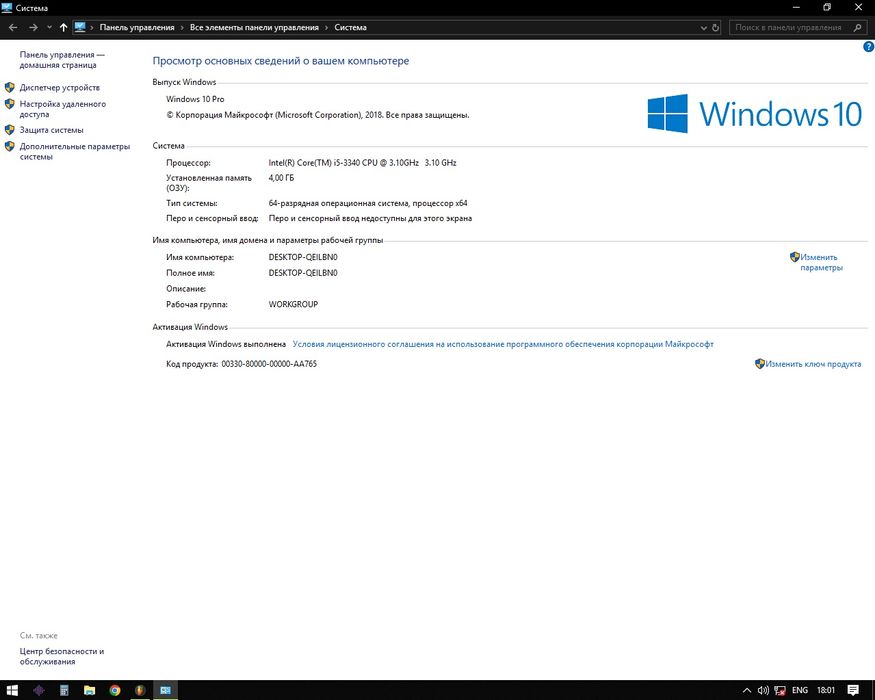The width and height of the screenshot is (875, 700).
Task: Click shield icon beside 'Диспетчер устройств'
Action: click(x=9, y=88)
